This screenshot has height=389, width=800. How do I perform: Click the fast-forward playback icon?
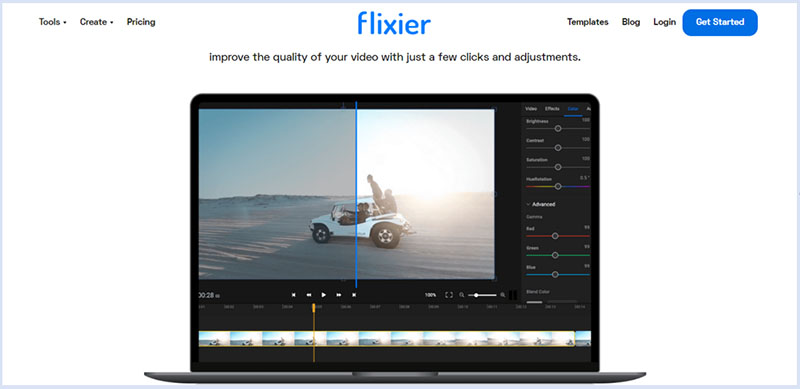pyautogui.click(x=339, y=295)
